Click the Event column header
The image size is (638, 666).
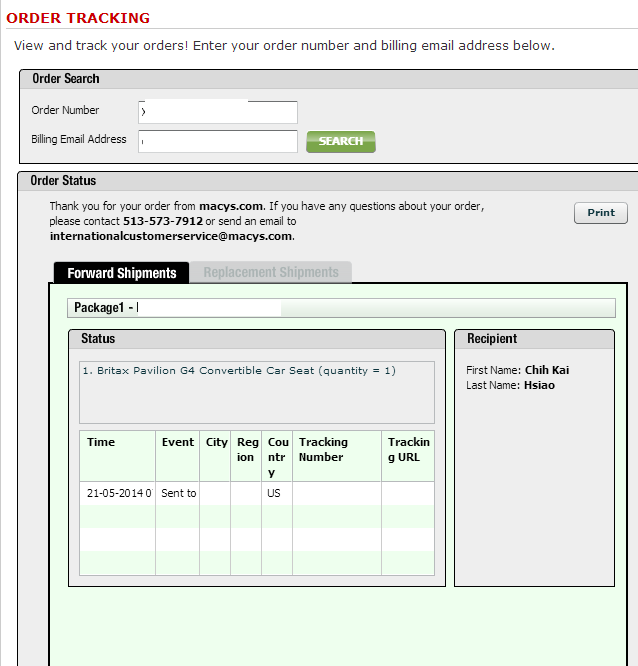click(178, 456)
